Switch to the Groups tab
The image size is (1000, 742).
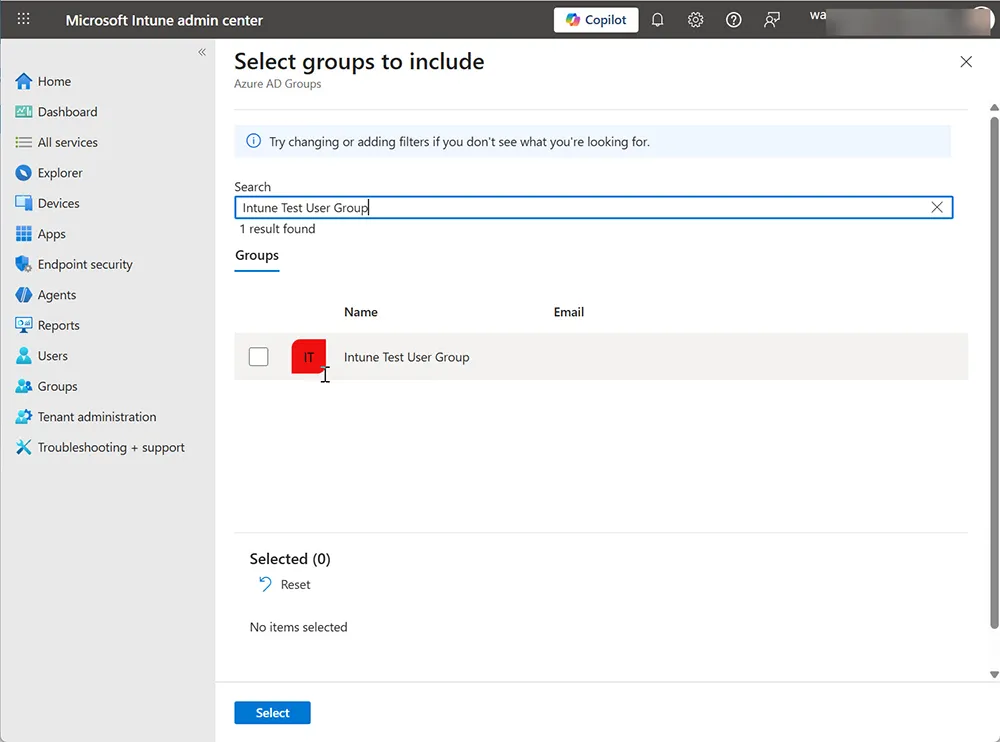256,256
